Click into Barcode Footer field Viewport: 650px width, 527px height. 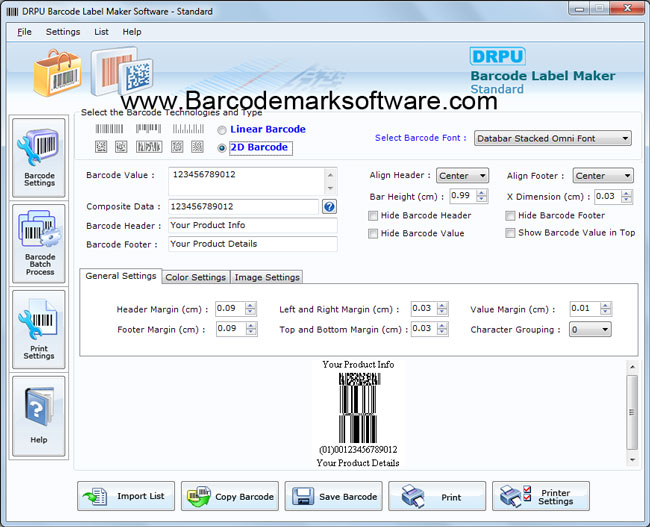click(x=253, y=244)
